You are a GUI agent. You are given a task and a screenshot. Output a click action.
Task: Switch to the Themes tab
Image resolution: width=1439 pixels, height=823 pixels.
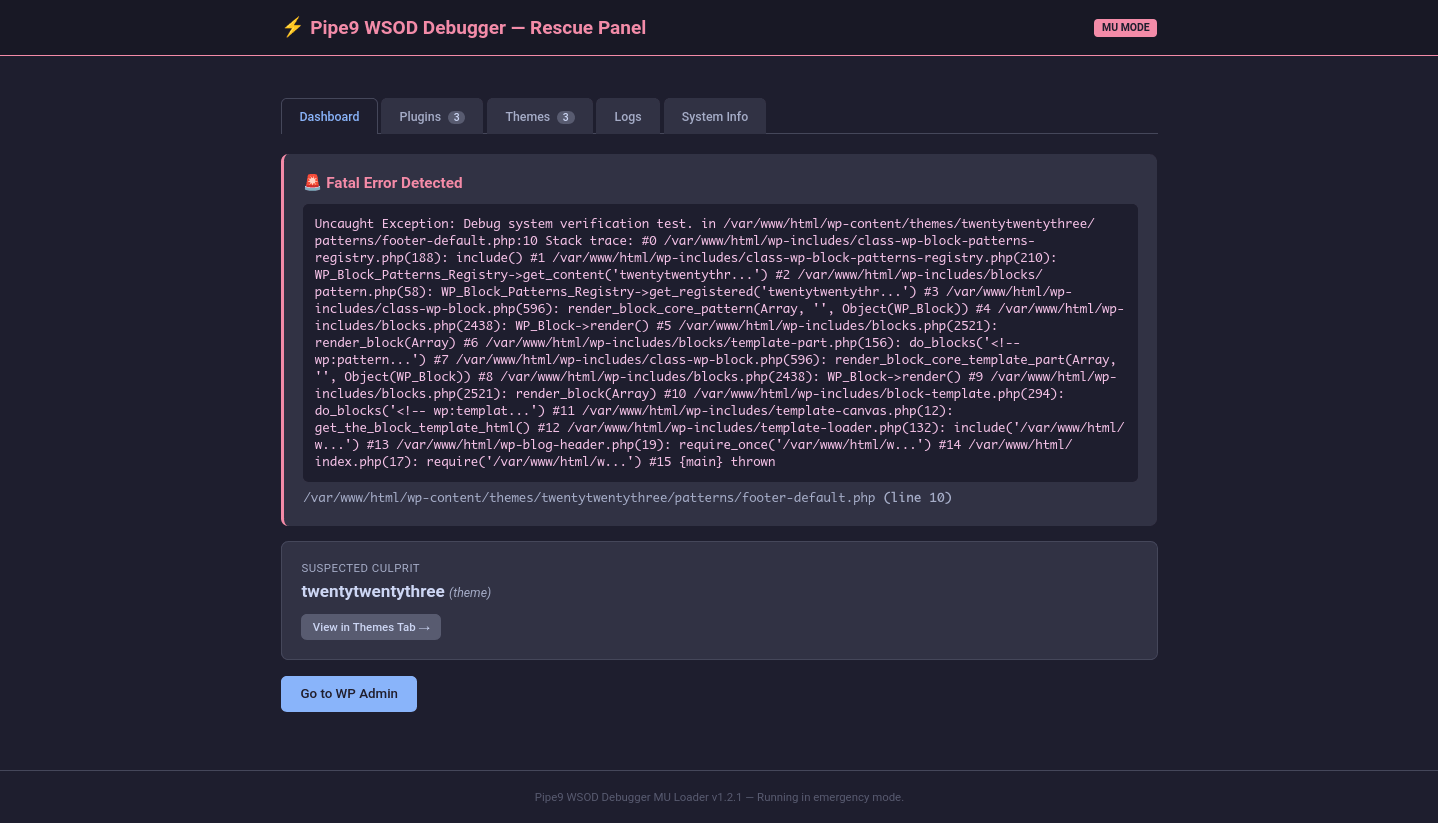540,116
